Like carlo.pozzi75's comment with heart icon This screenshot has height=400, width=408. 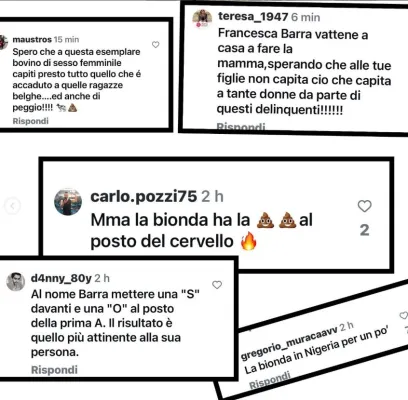[x=364, y=206]
